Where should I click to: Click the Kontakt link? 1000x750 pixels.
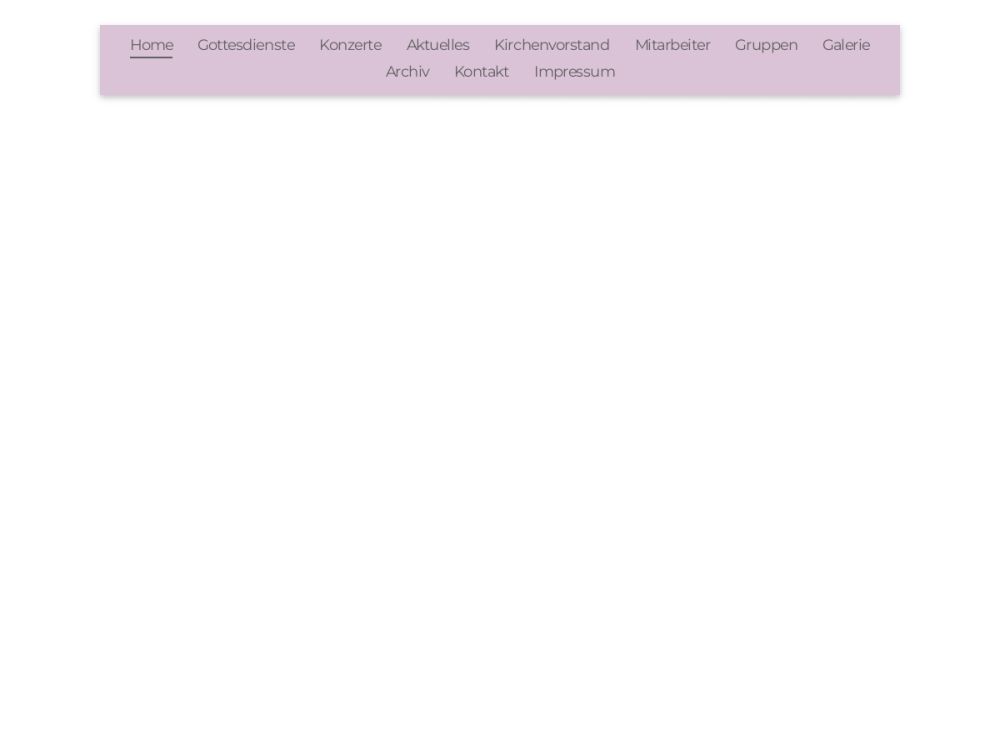click(x=481, y=72)
